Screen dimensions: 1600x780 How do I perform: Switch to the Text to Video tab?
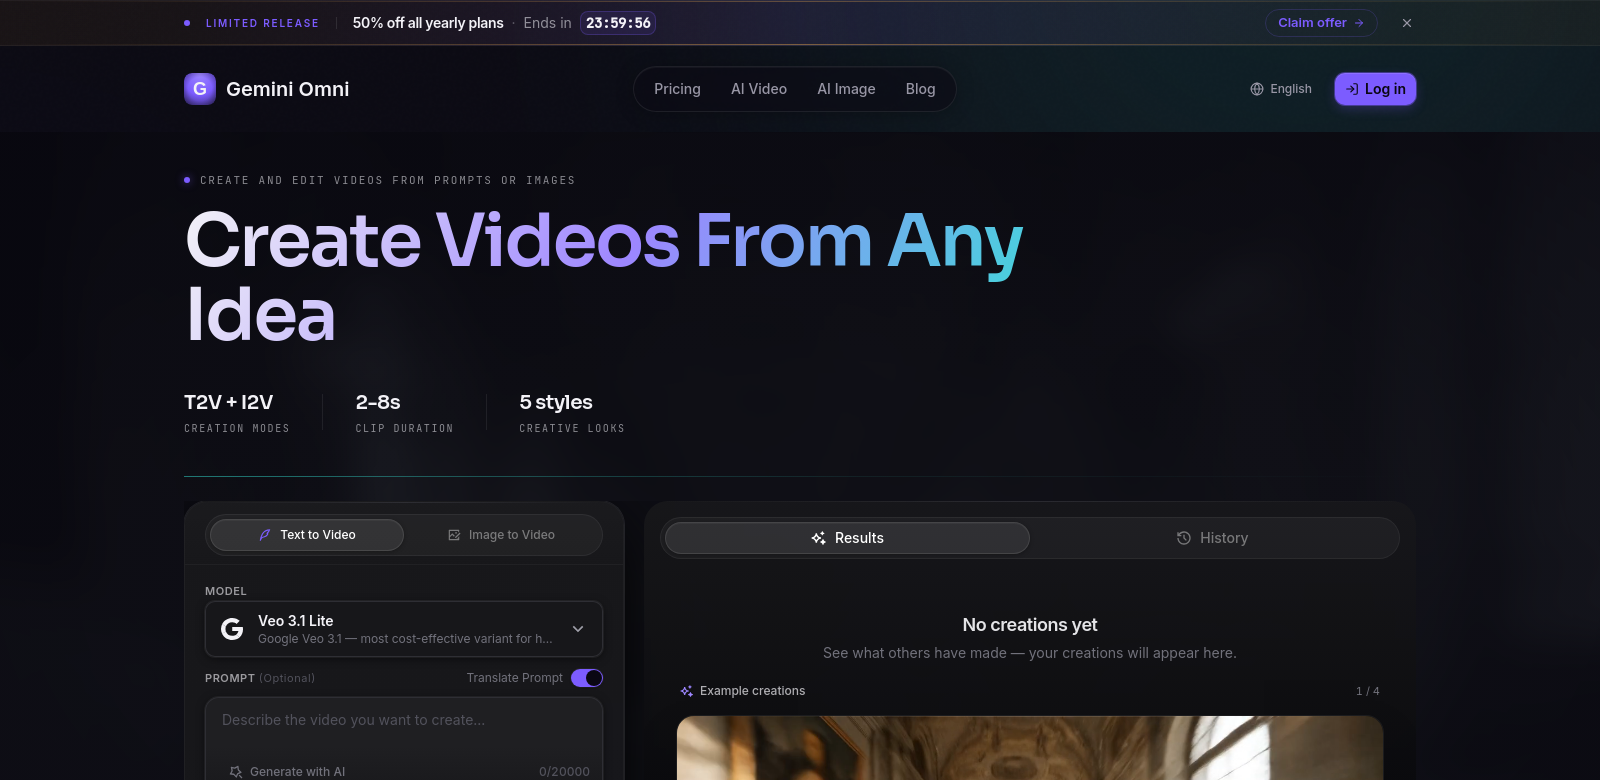(307, 535)
